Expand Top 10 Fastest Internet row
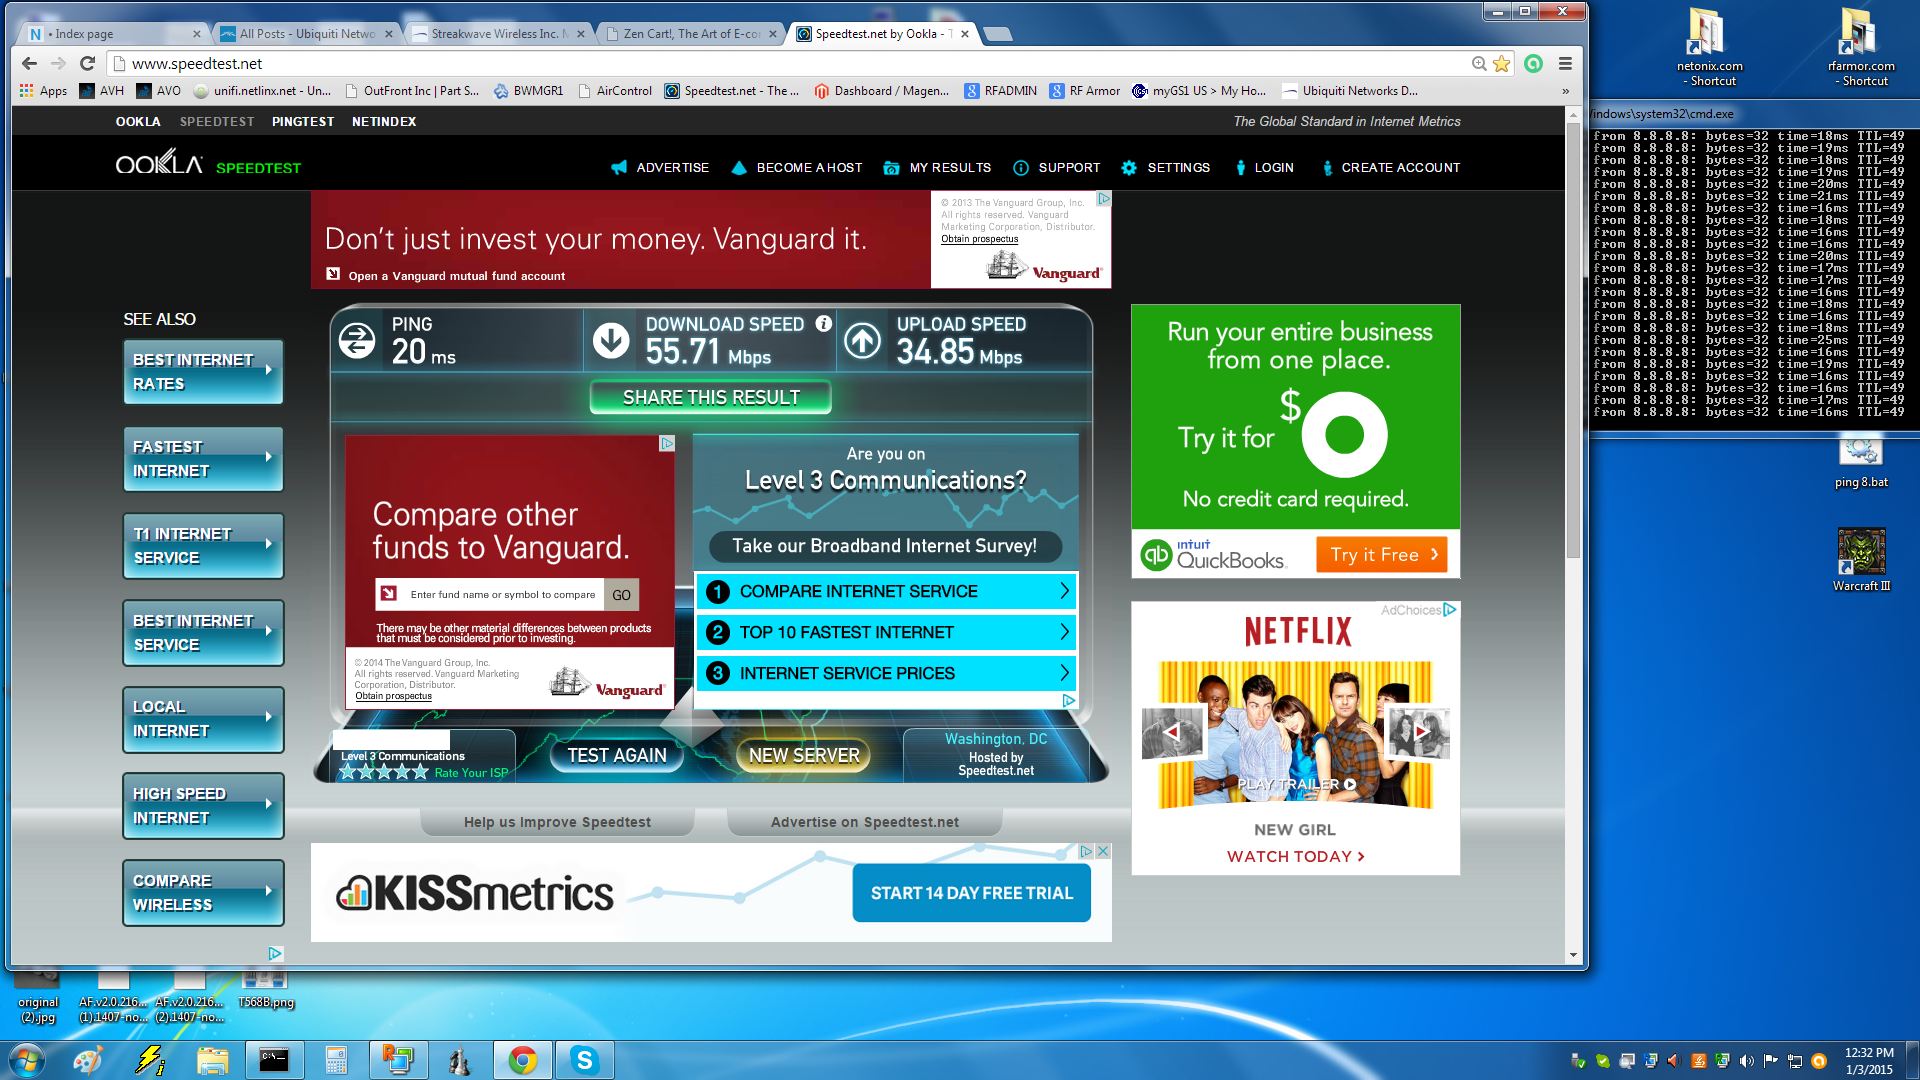Image resolution: width=1920 pixels, height=1080 pixels. pyautogui.click(x=885, y=632)
